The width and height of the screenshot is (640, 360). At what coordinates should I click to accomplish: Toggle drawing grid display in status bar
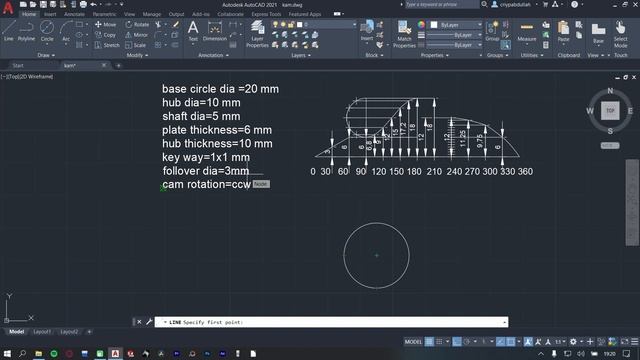click(x=429, y=342)
